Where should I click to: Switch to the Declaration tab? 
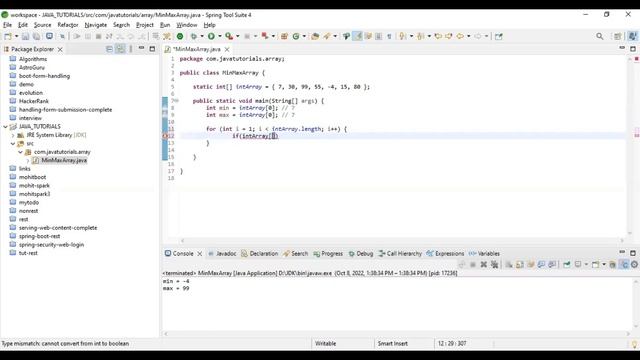click(260, 253)
